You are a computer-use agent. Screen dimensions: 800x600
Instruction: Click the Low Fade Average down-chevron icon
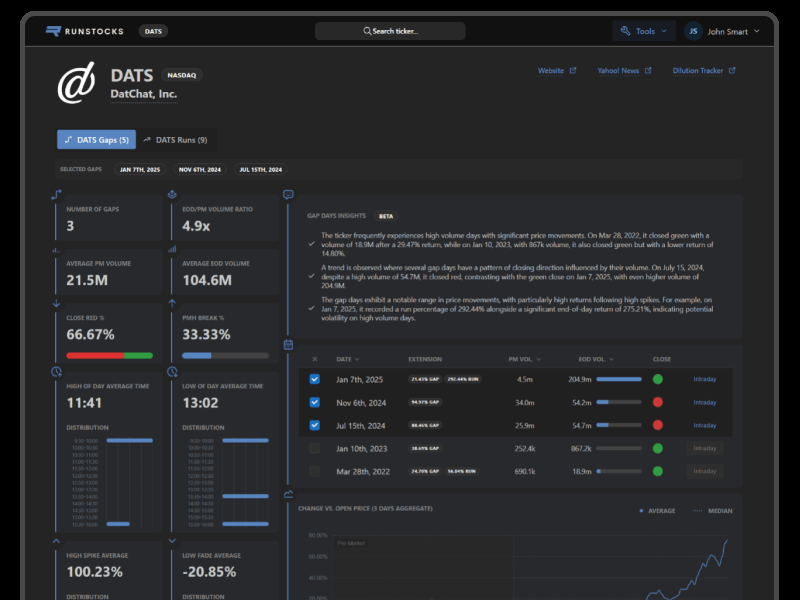click(172, 541)
